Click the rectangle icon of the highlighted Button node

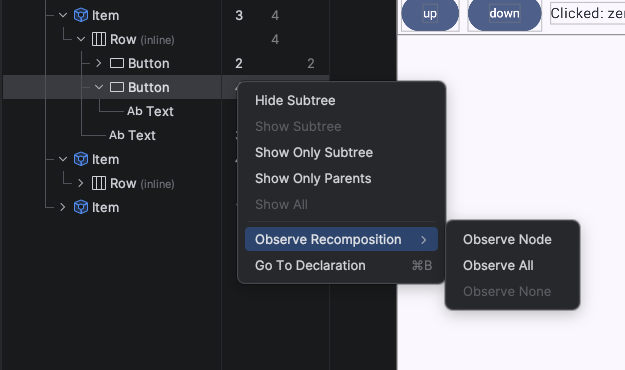(x=117, y=87)
